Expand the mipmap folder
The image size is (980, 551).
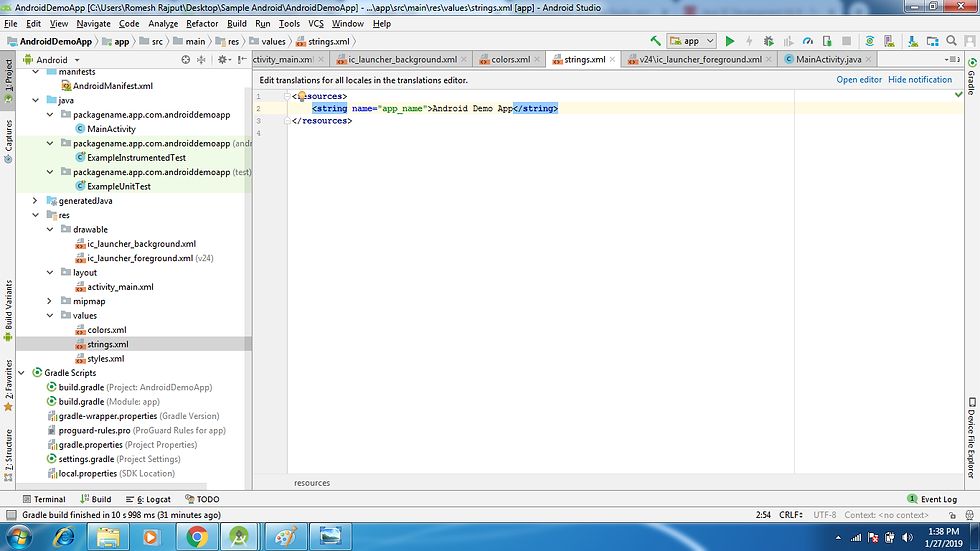tap(50, 301)
